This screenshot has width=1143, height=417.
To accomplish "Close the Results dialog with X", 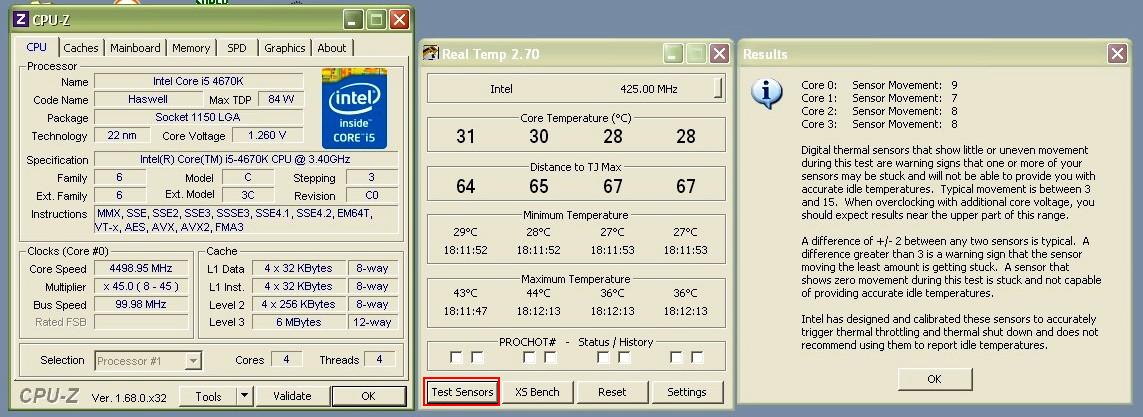I will coord(1117,53).
